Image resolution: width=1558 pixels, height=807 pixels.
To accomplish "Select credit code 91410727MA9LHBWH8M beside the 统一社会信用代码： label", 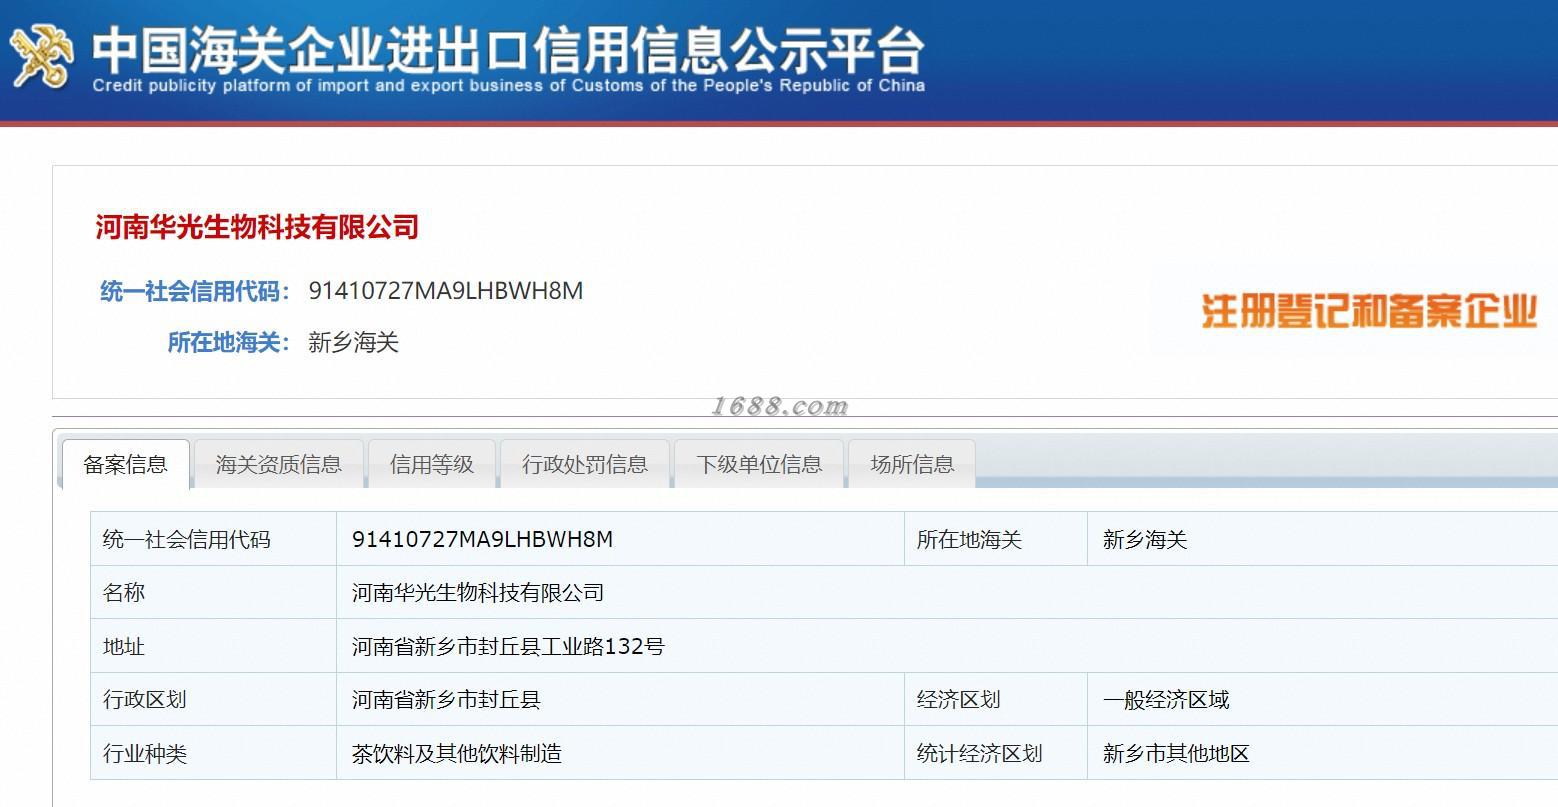I will pos(446,291).
